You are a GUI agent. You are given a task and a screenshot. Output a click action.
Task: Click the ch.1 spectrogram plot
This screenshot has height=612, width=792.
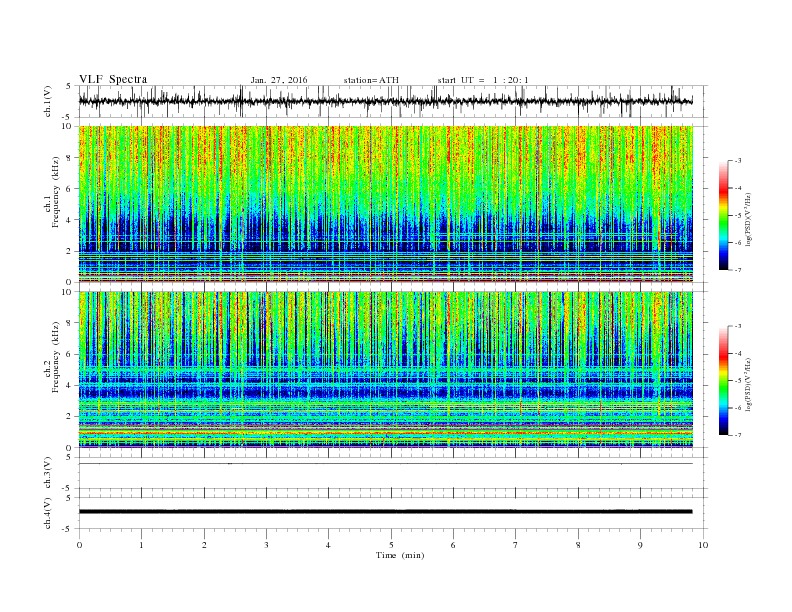[385, 204]
